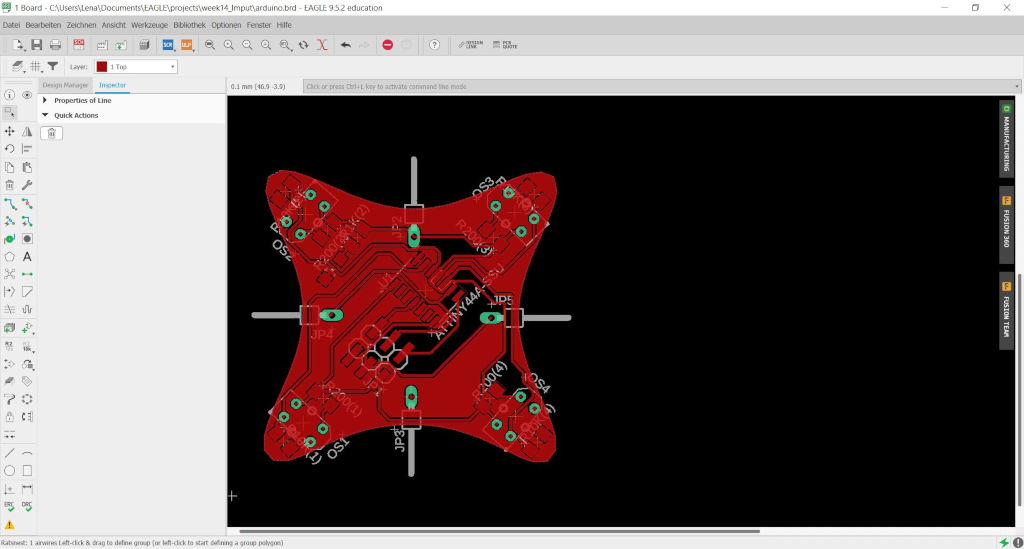Screen dimensions: 1024x549
Task: Select the Mirror tool
Action: coord(27,131)
